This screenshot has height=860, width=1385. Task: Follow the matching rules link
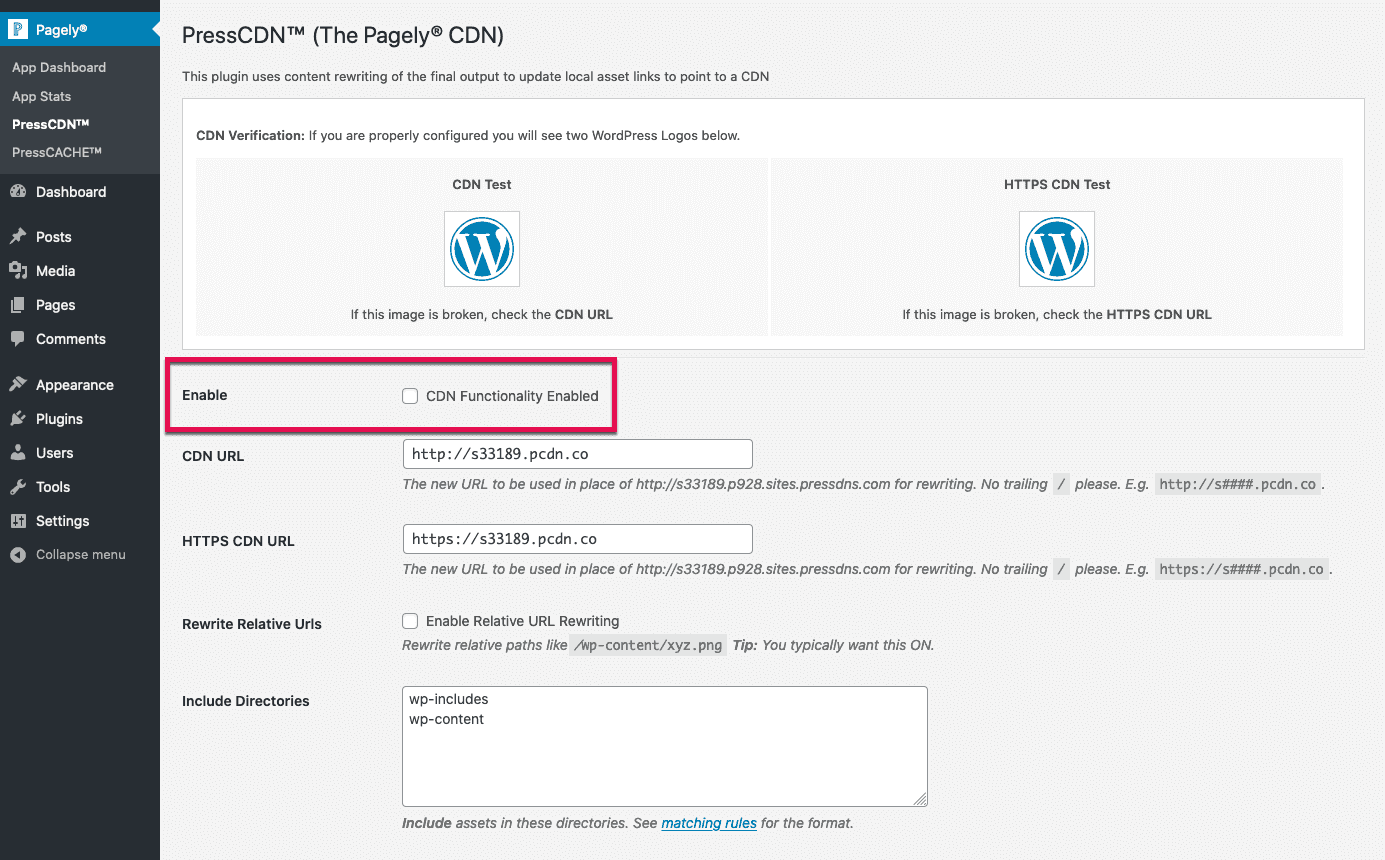coord(709,823)
